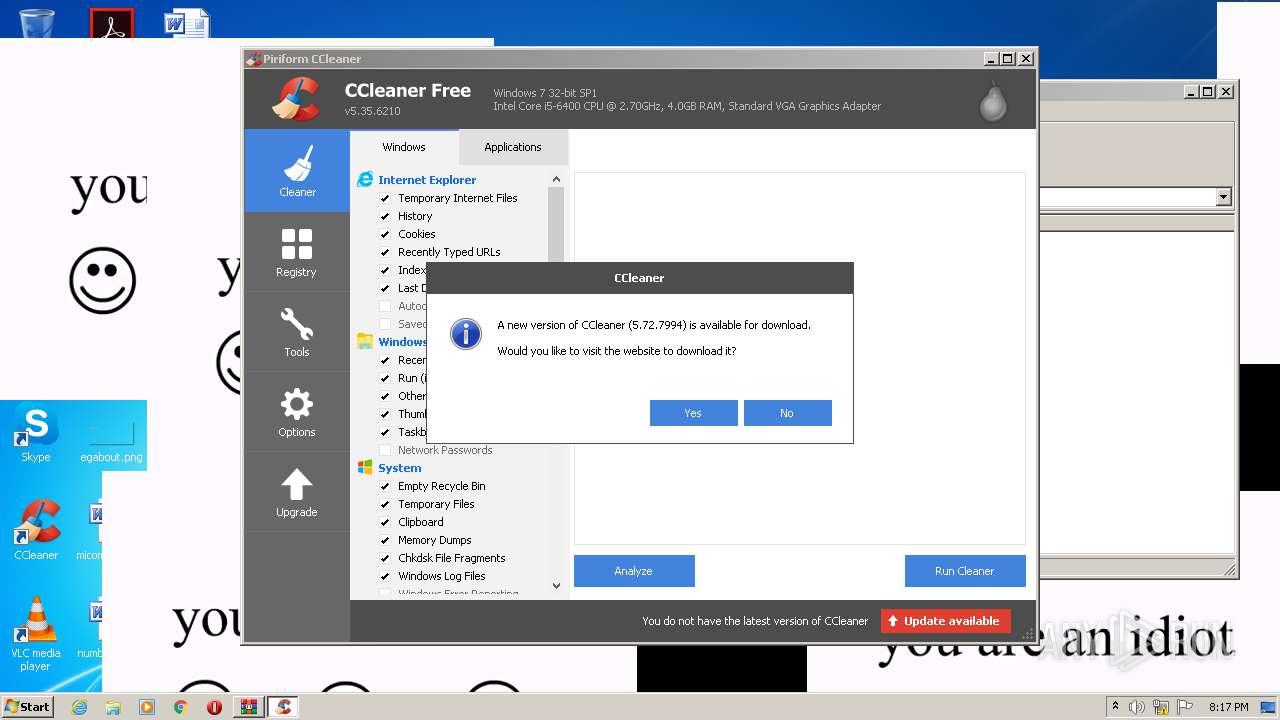Click the clock showing 8:17 PM

[x=1228, y=707]
